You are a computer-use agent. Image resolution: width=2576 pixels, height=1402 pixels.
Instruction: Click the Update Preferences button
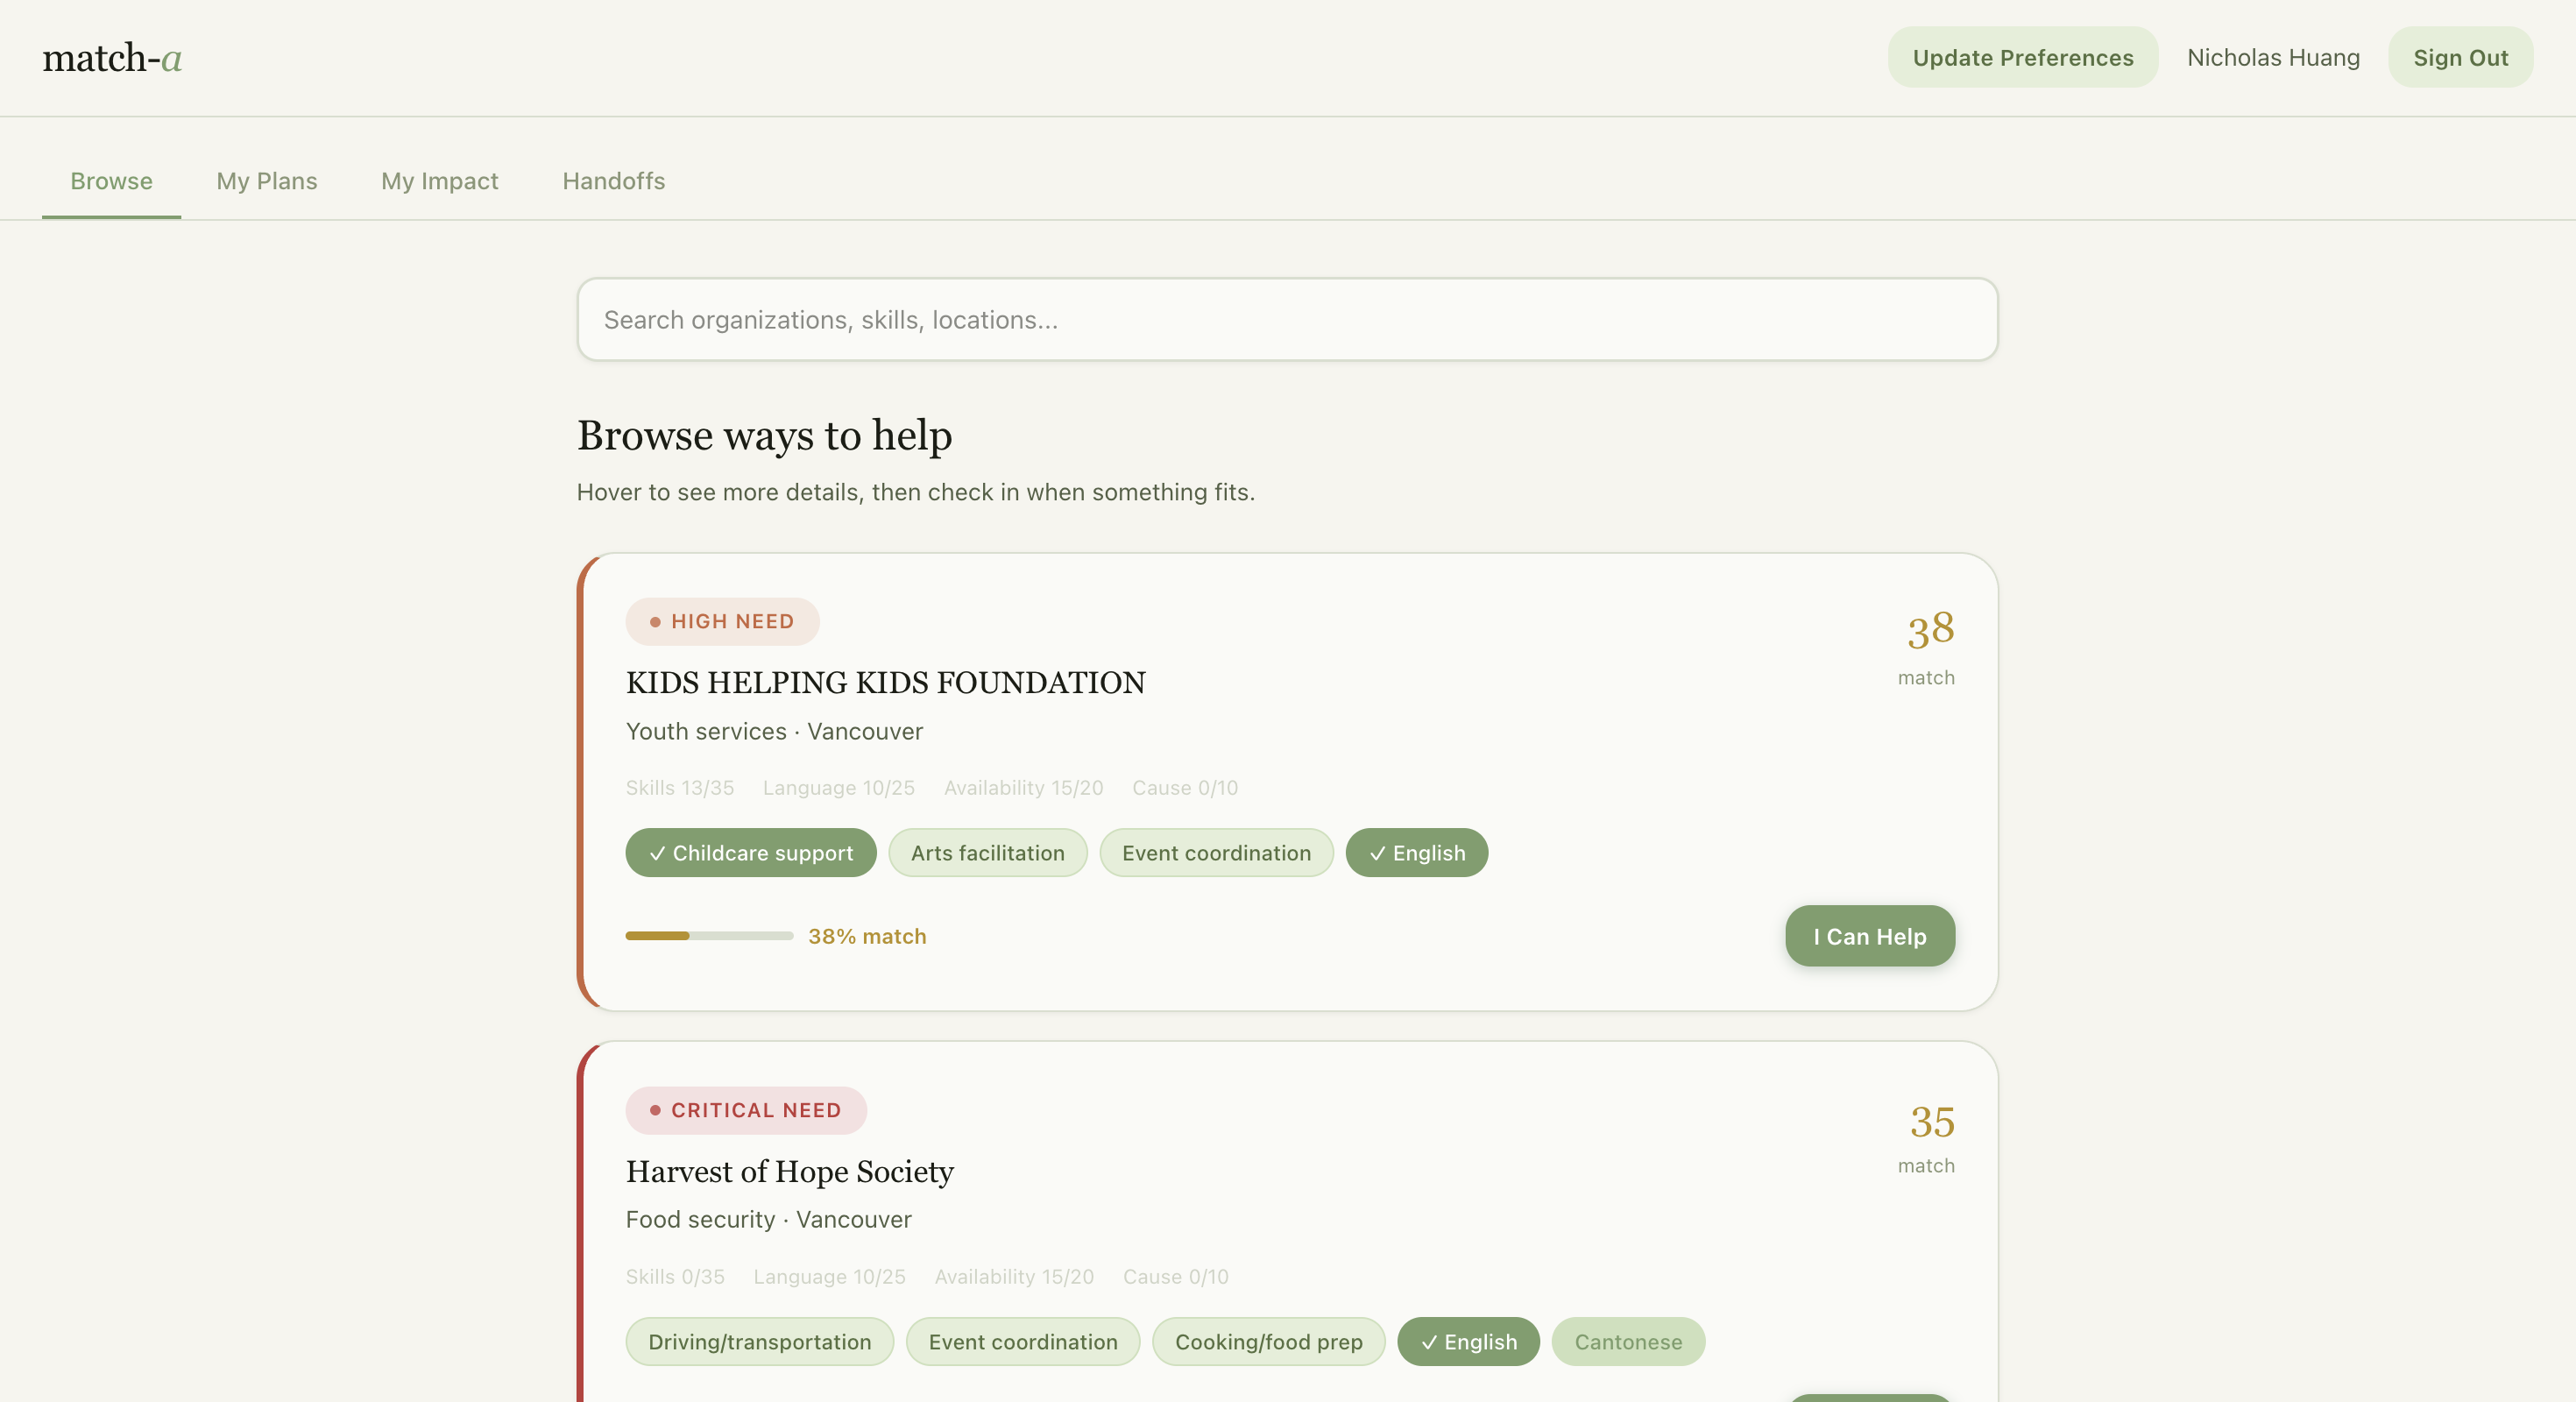pos(2022,58)
